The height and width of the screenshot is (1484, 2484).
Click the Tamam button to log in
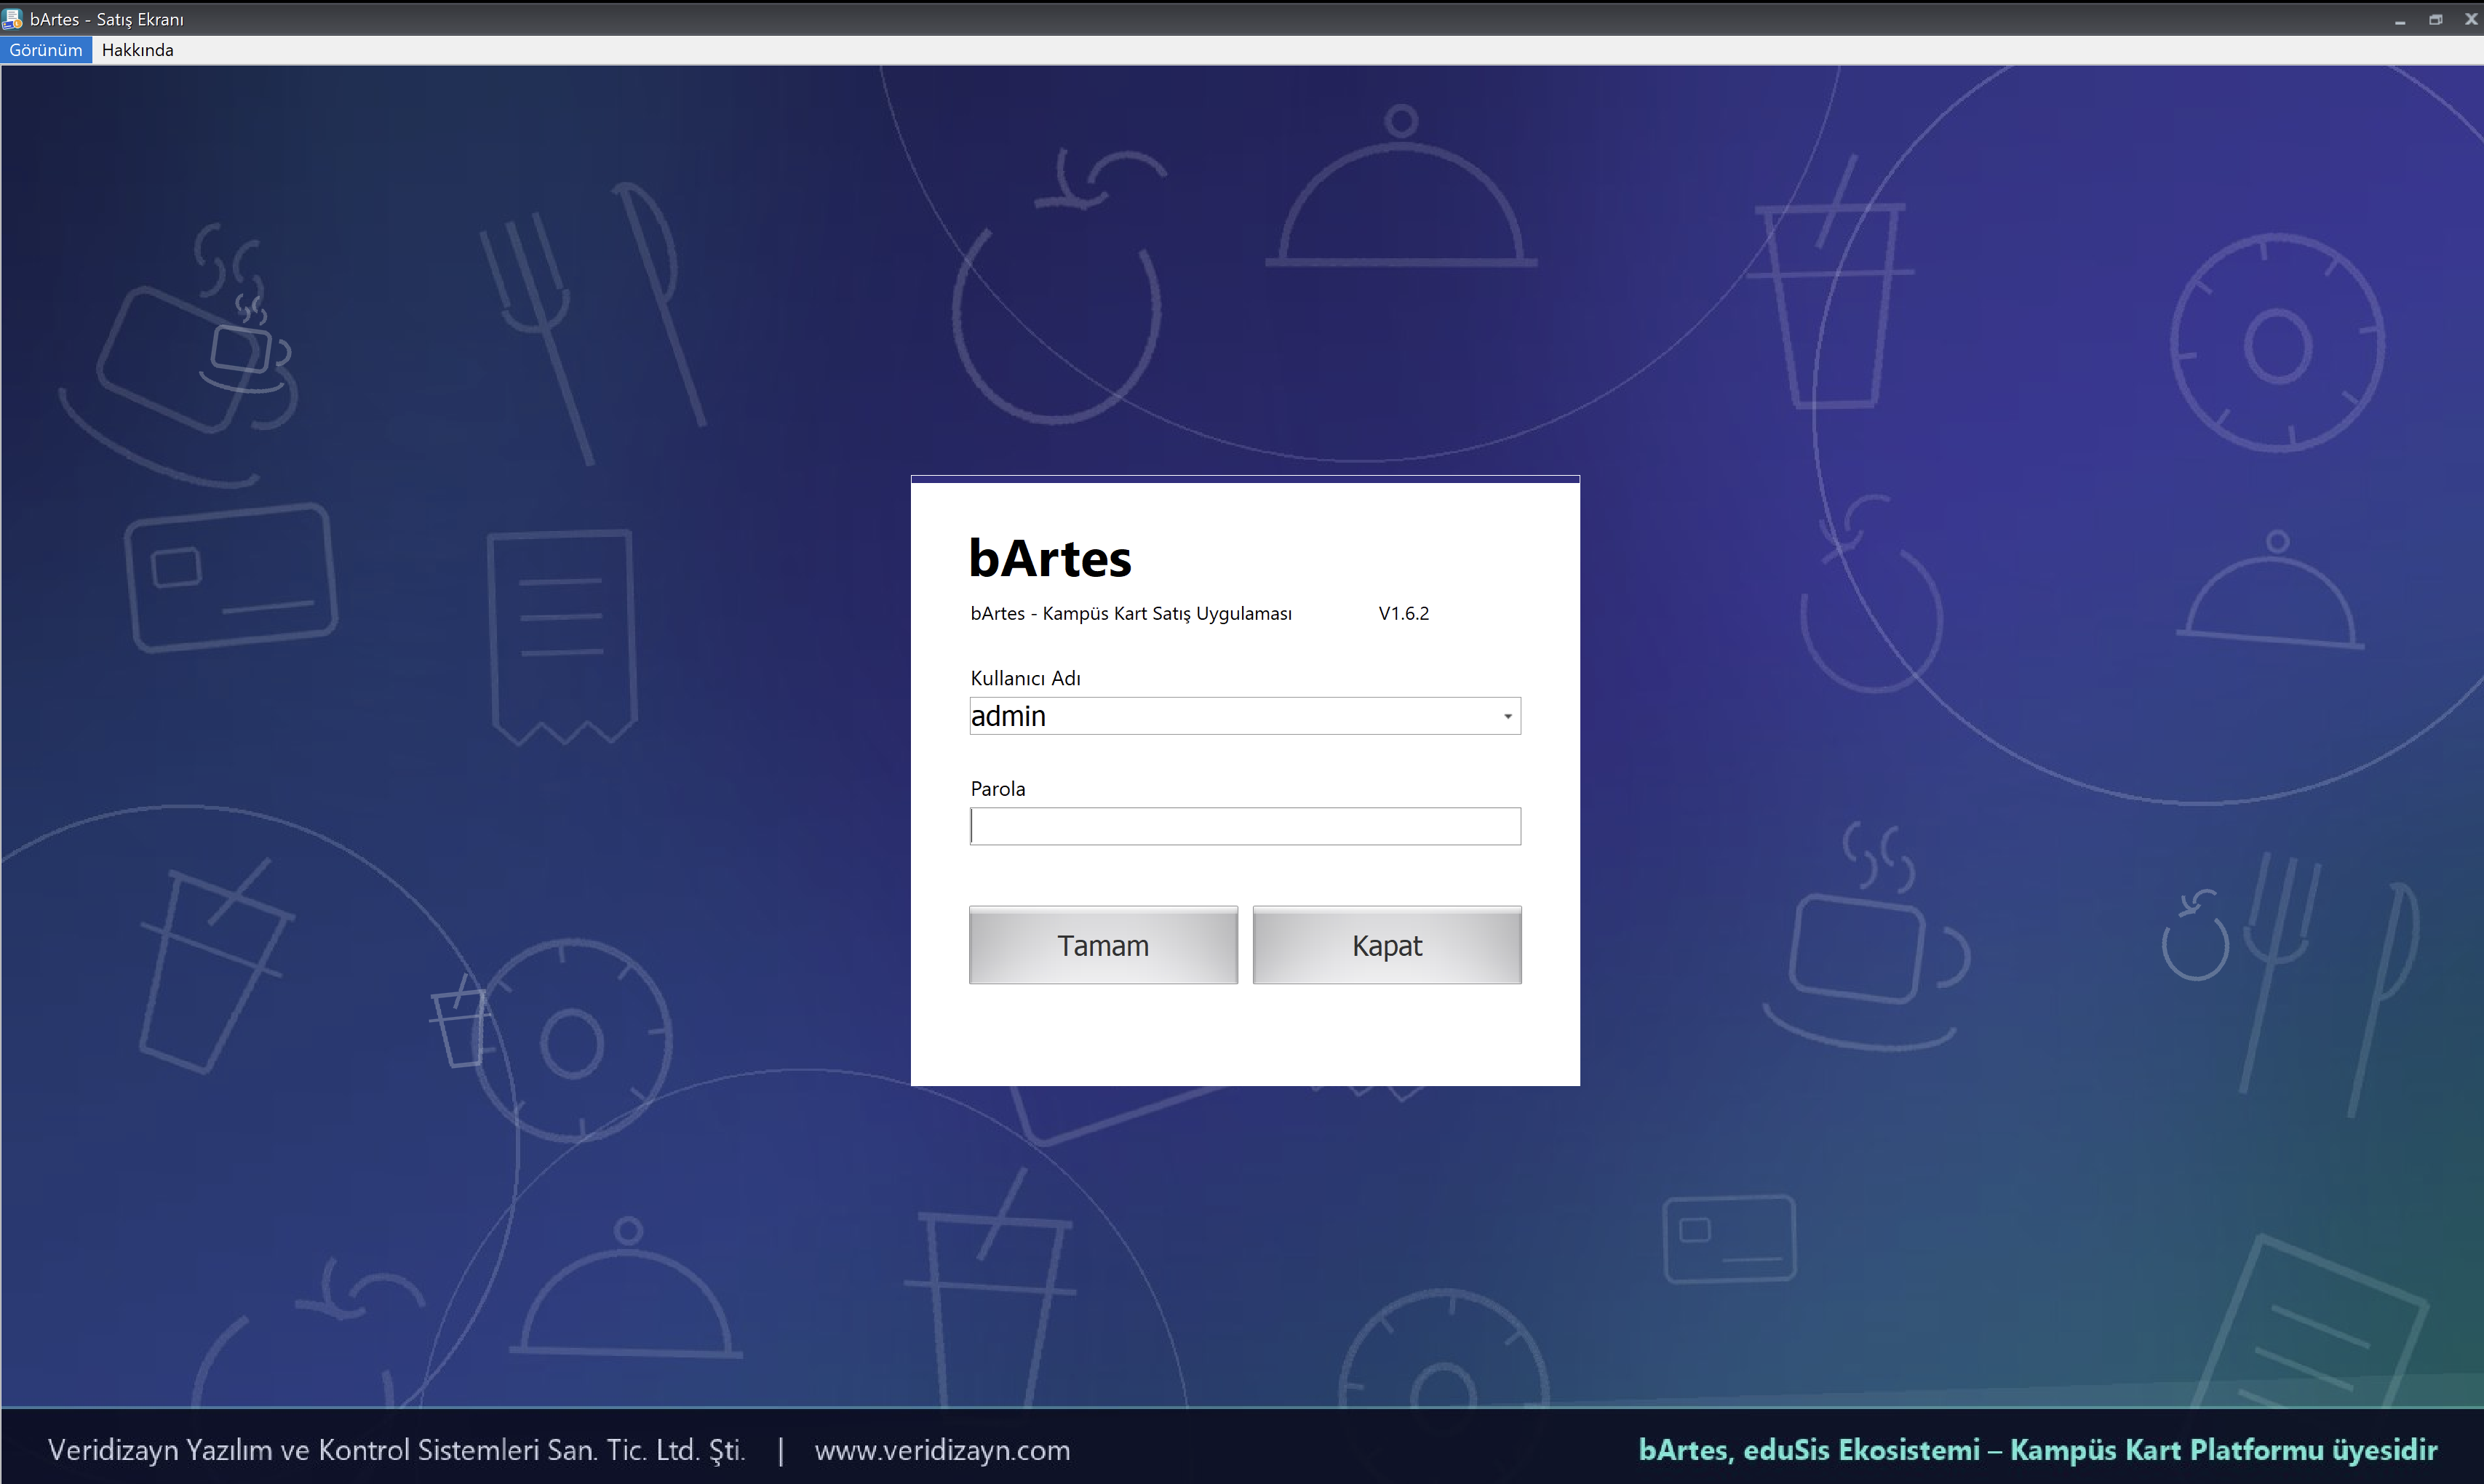tap(1103, 945)
